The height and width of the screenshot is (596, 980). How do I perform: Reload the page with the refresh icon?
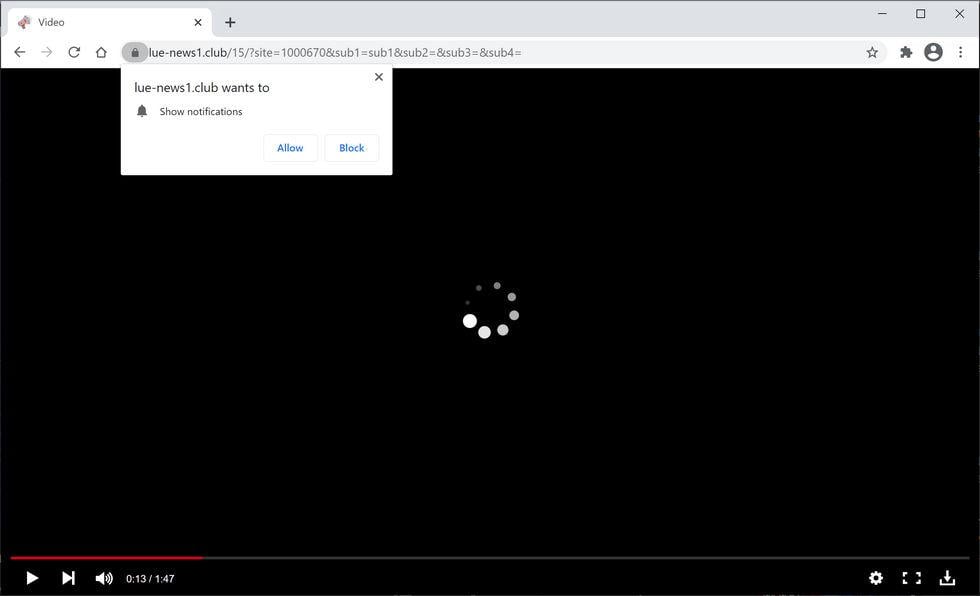73,51
